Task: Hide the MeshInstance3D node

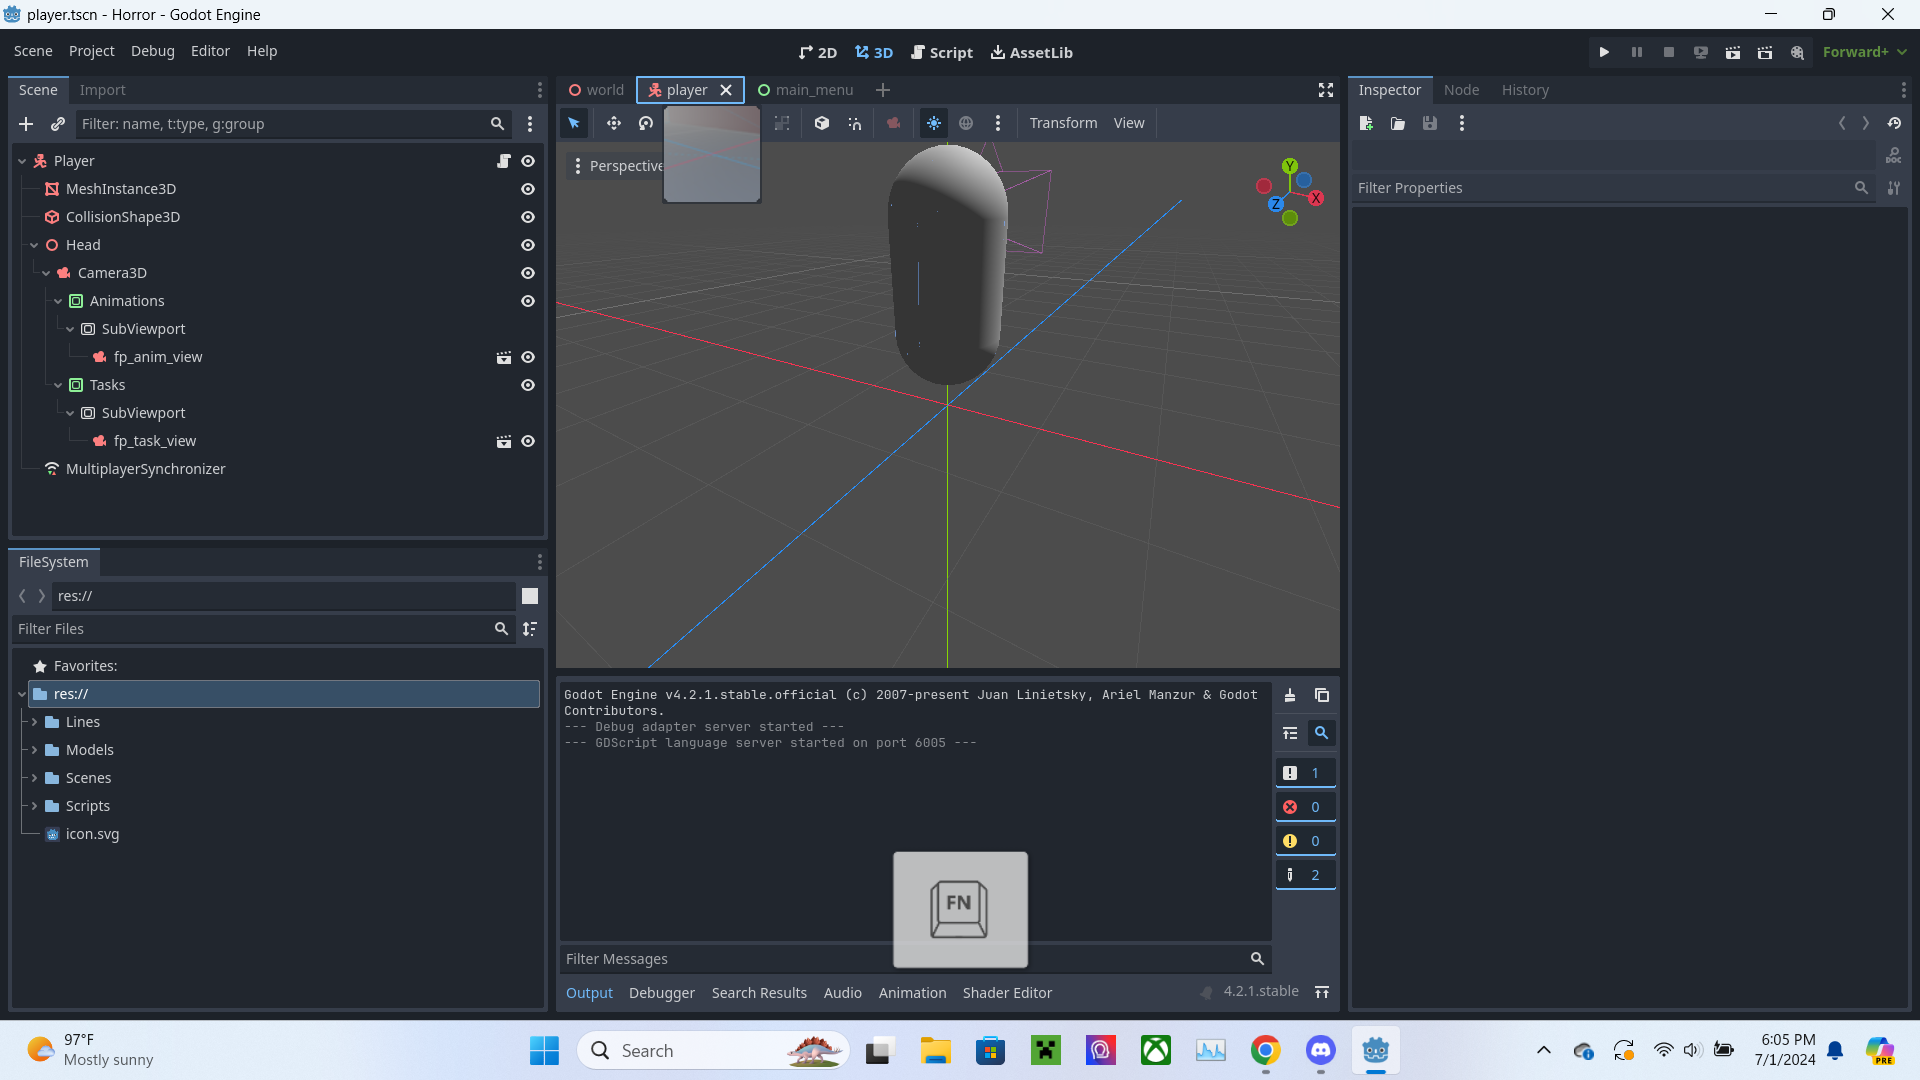Action: tap(528, 189)
